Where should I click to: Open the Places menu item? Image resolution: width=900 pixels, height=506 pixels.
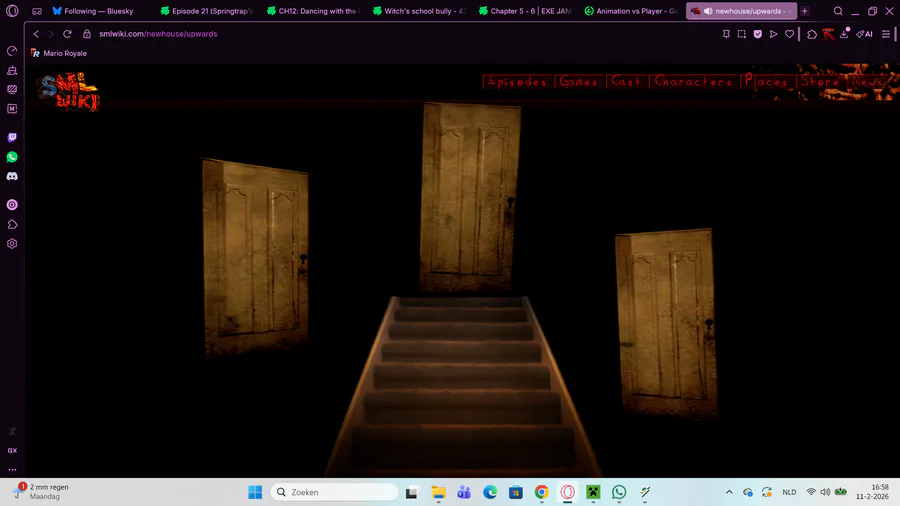766,81
